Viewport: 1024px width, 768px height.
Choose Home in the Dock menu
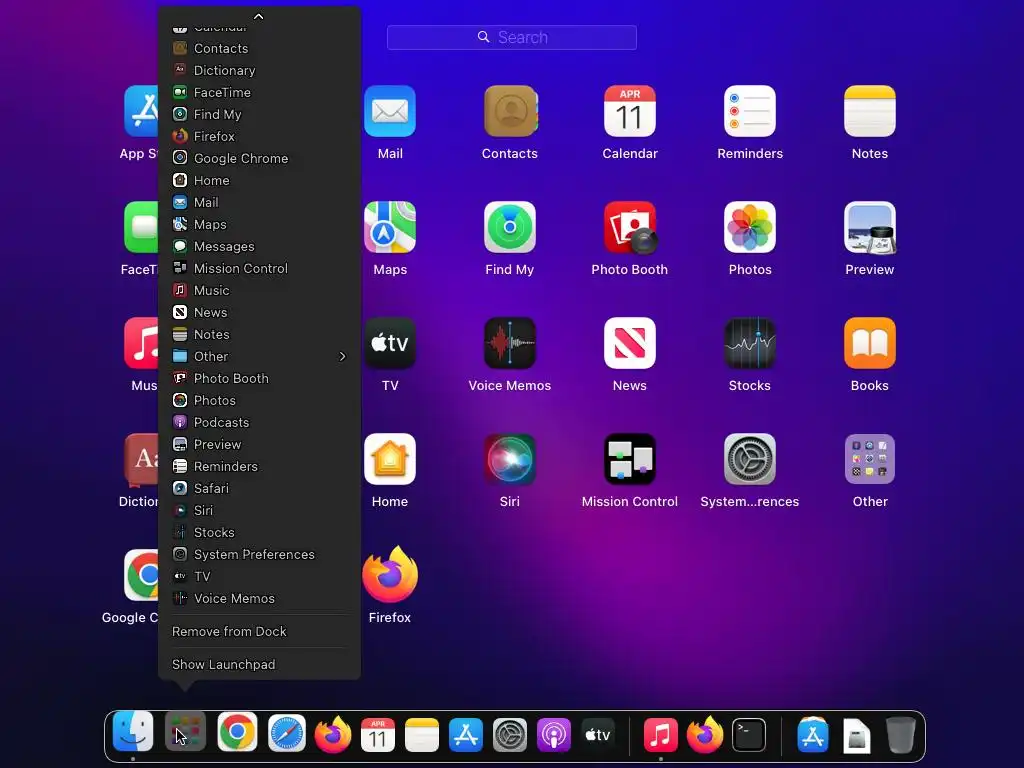tap(259, 180)
